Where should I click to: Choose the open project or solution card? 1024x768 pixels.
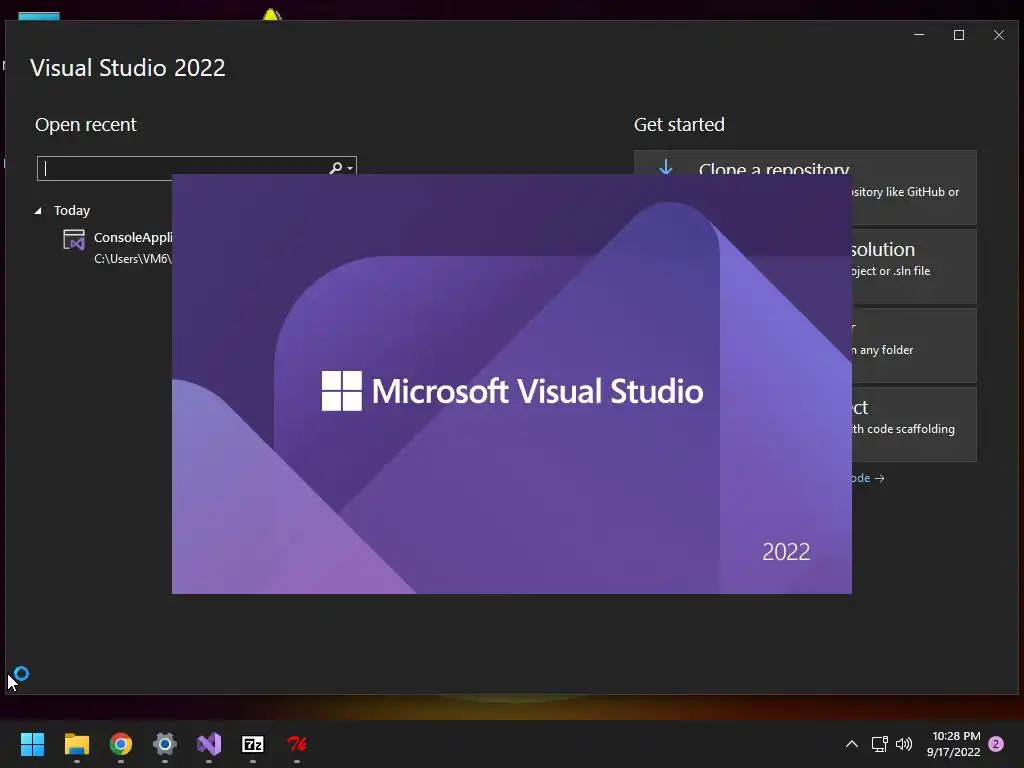click(x=914, y=266)
